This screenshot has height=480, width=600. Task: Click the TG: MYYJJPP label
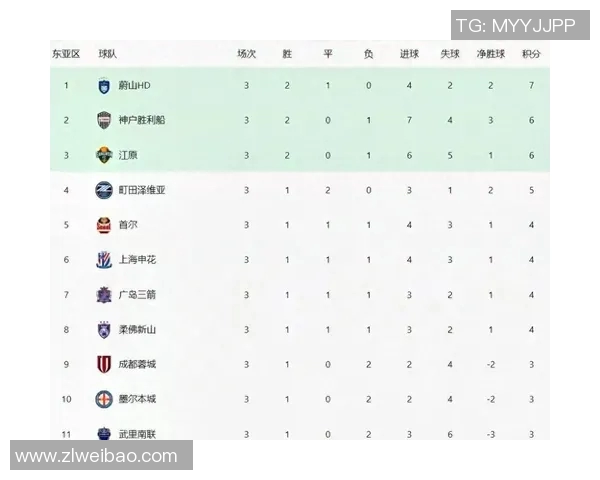pyautogui.click(x=515, y=26)
